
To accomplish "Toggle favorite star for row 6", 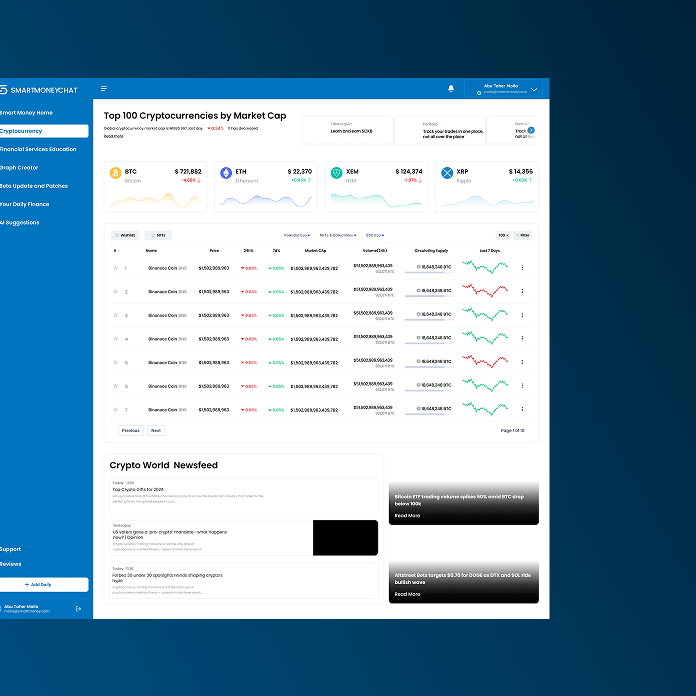I will point(115,386).
